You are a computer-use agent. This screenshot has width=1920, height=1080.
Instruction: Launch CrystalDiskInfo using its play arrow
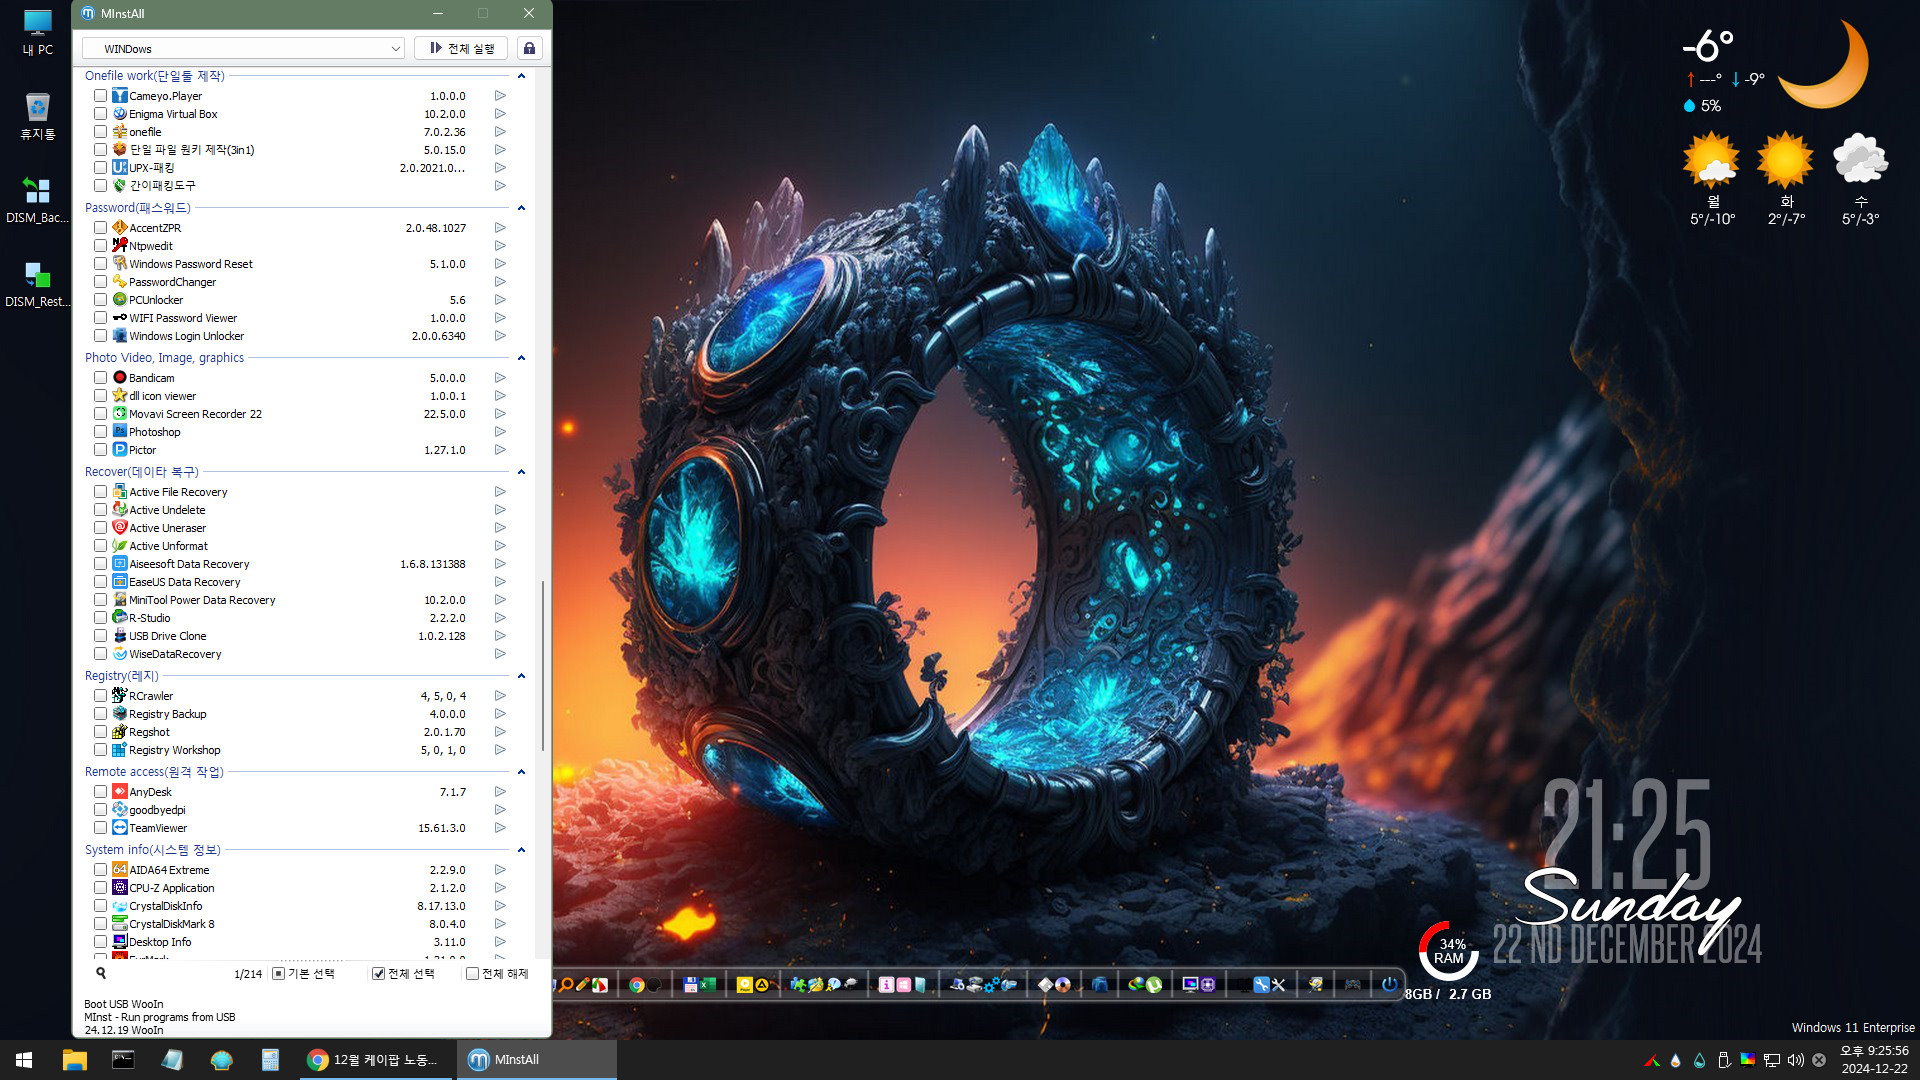point(500,906)
